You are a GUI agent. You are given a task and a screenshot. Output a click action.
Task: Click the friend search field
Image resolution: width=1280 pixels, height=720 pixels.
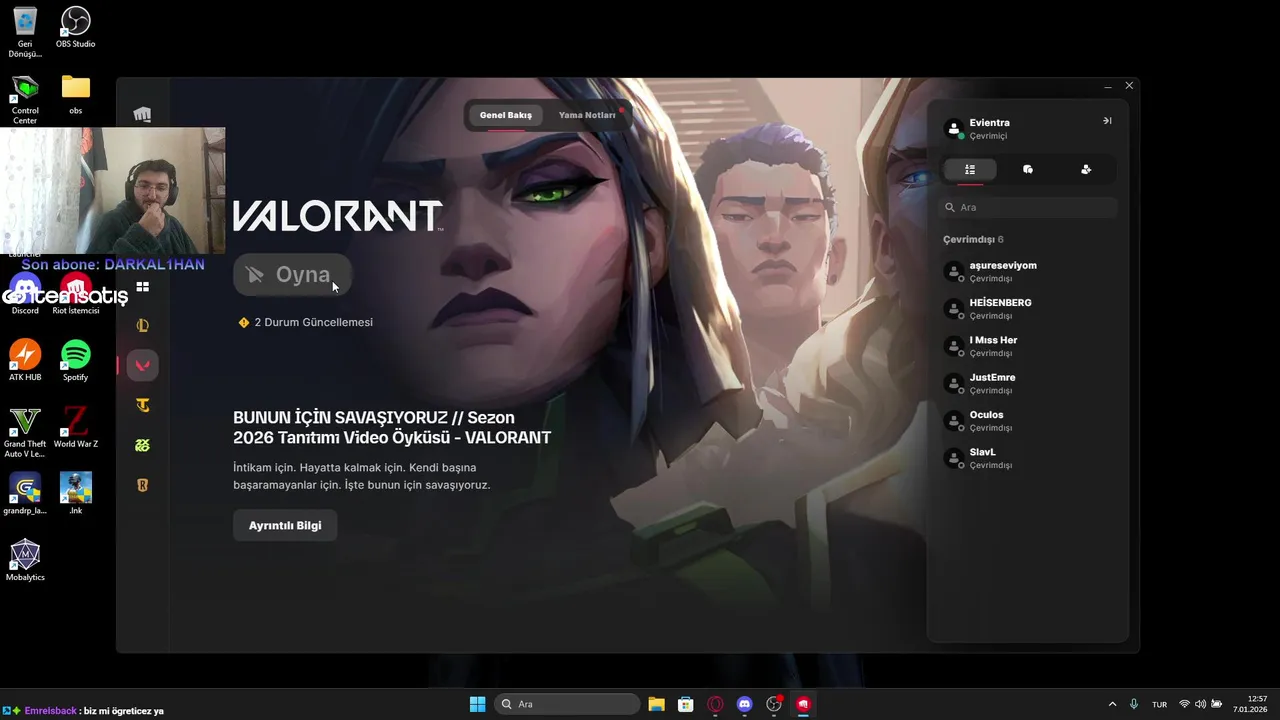[x=1027, y=207]
